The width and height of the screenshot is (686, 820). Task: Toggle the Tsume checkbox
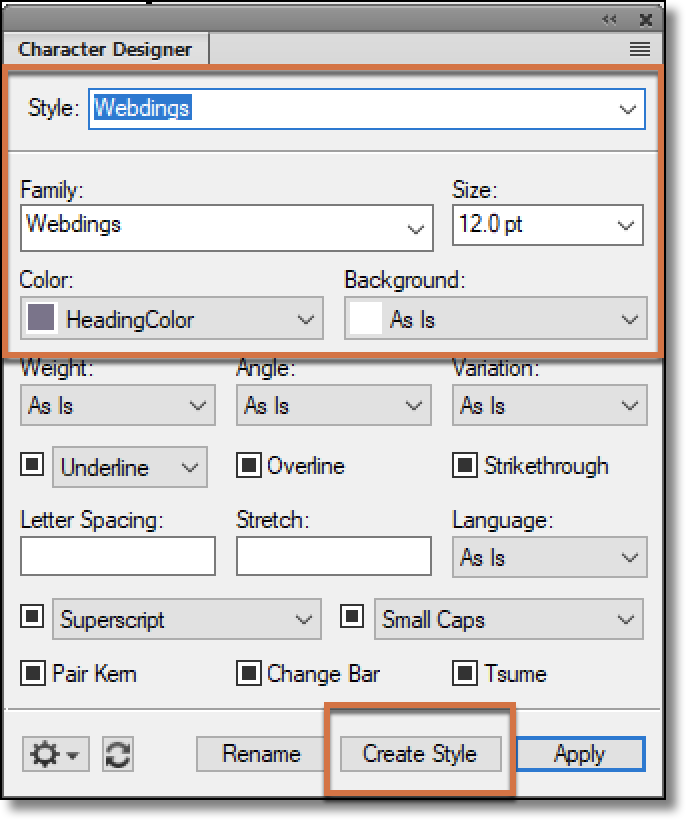tap(464, 673)
